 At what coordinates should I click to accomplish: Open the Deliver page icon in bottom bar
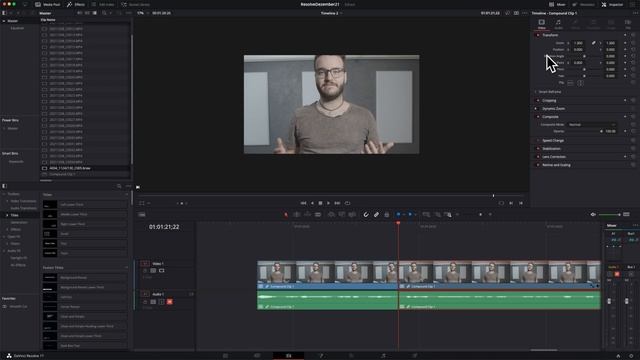[415, 356]
